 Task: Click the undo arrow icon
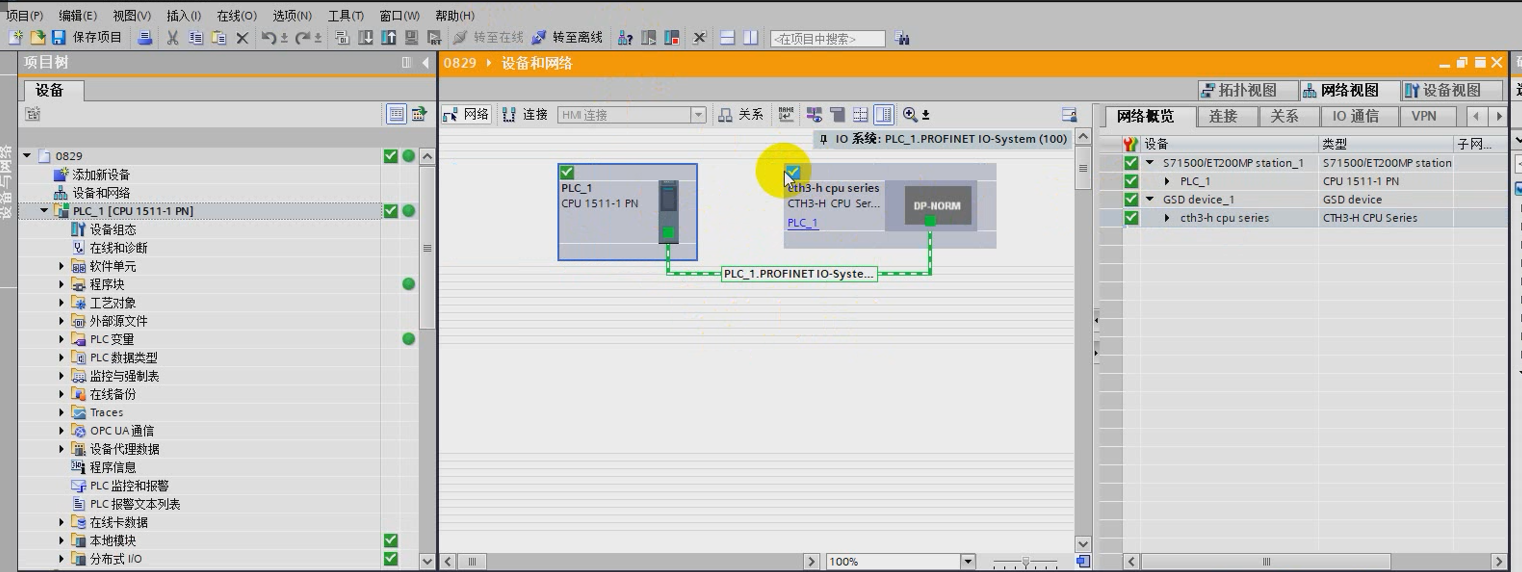(269, 38)
